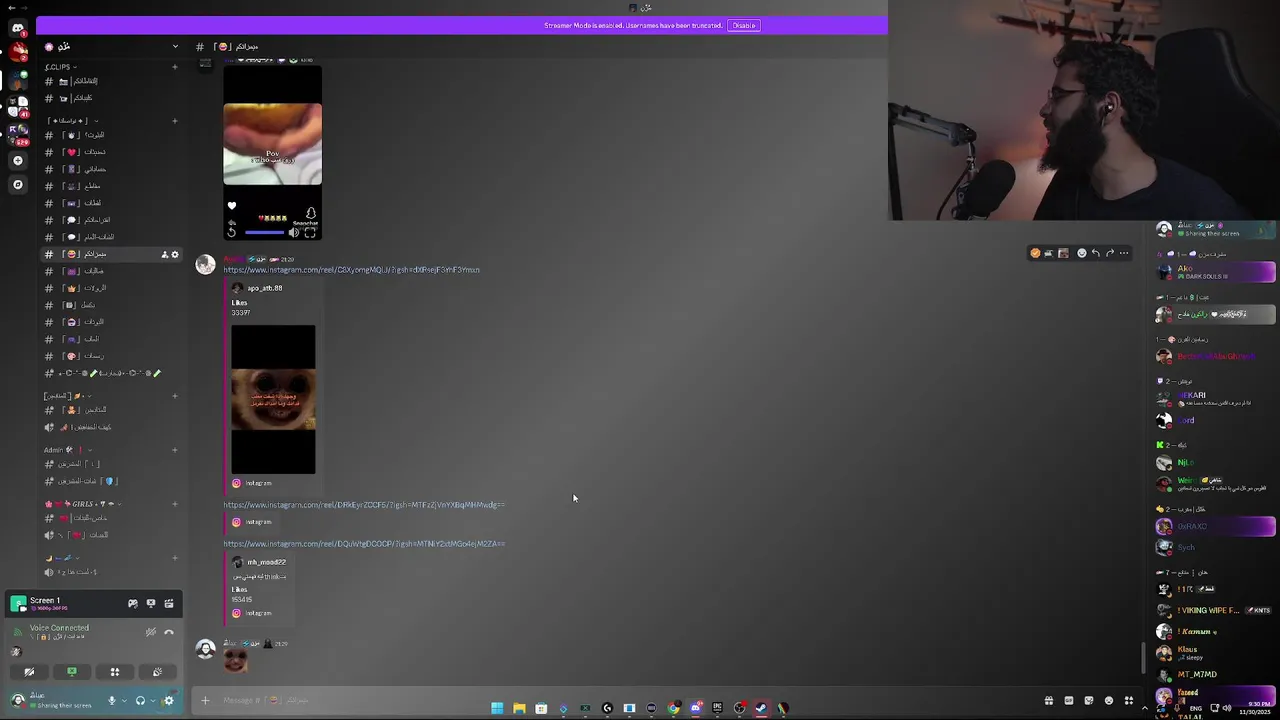1280x720 pixels.
Task: Mute microphone in user panel
Action: point(112,700)
